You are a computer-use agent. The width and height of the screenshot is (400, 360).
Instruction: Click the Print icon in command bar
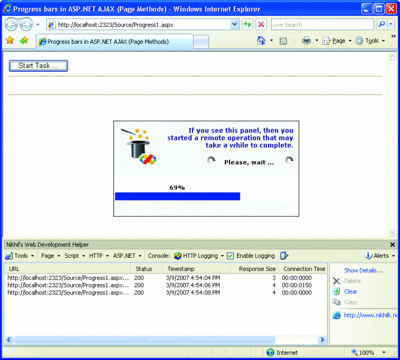tap(306, 41)
